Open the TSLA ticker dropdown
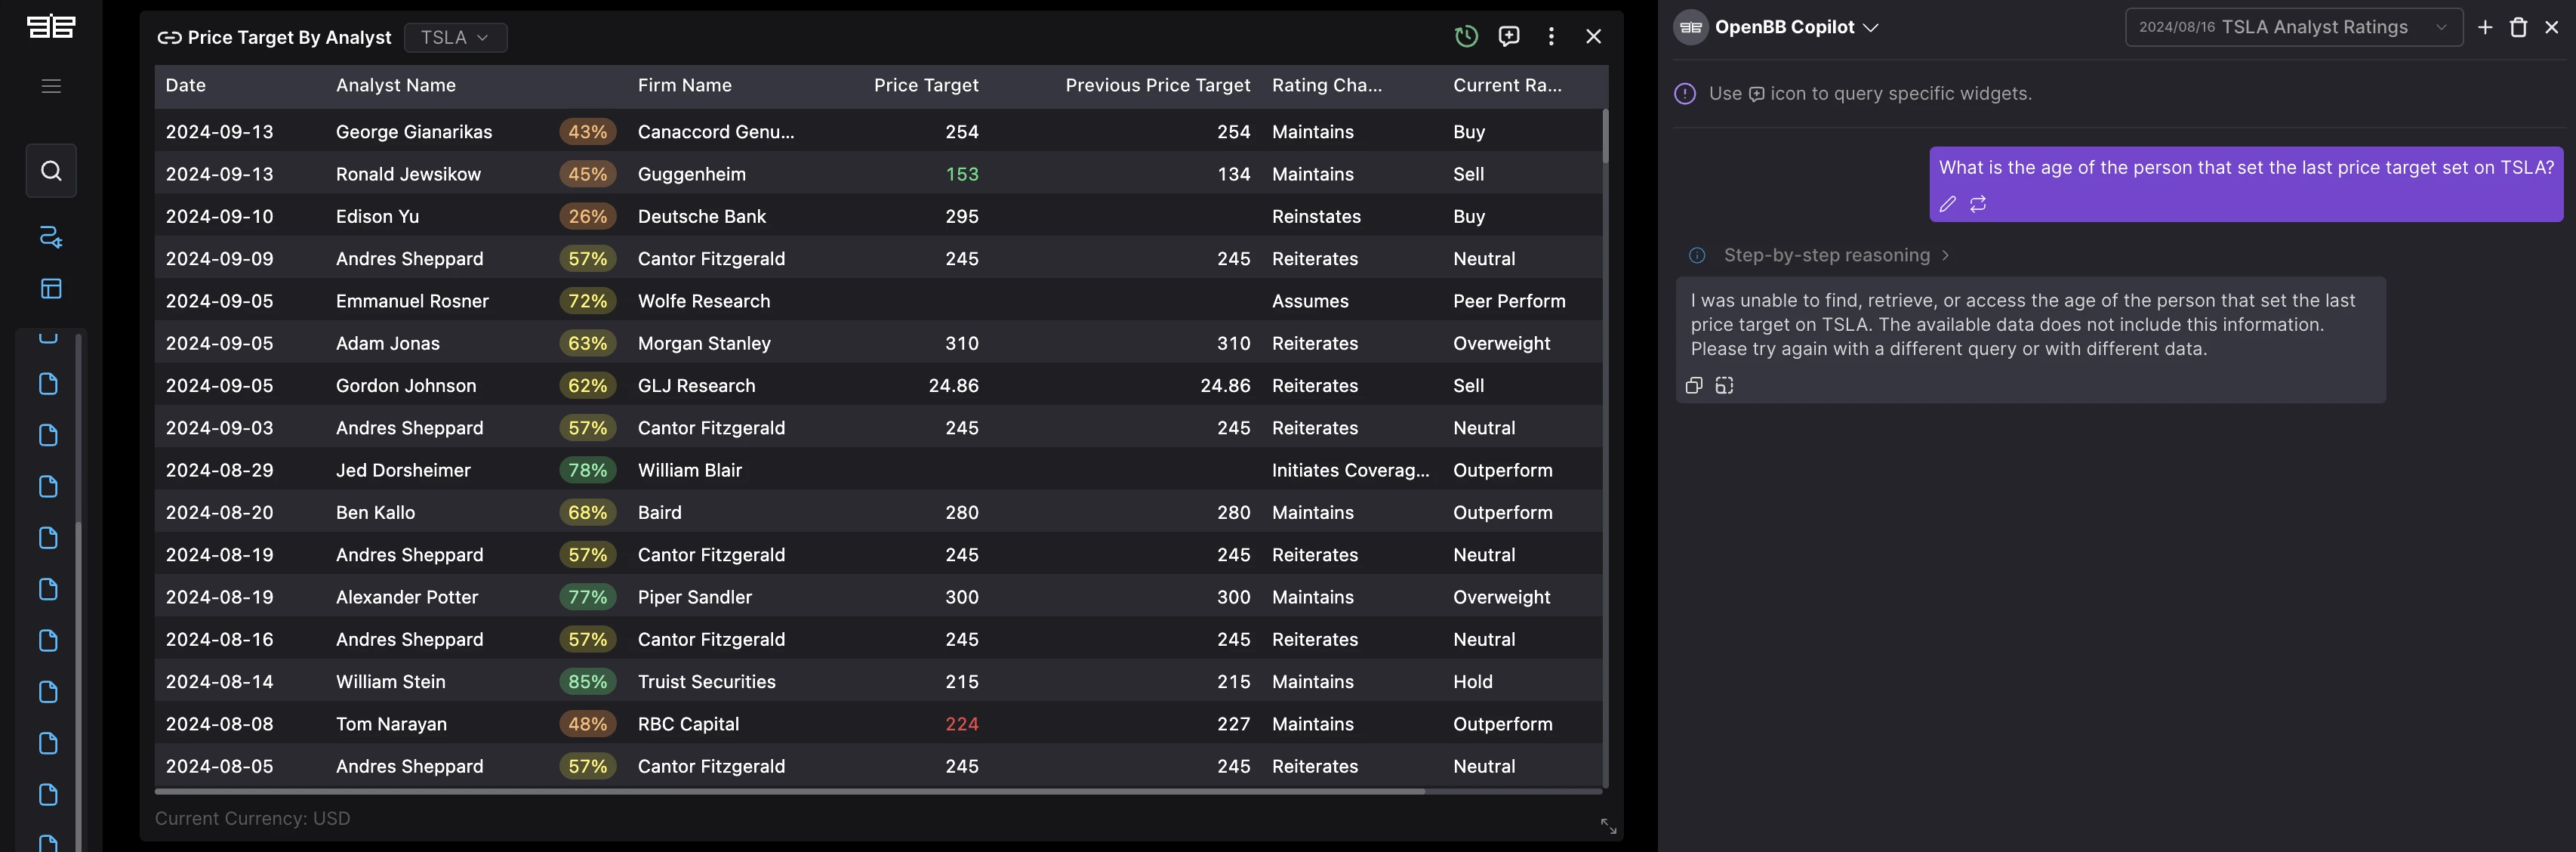Image resolution: width=2576 pixels, height=852 pixels. click(455, 38)
